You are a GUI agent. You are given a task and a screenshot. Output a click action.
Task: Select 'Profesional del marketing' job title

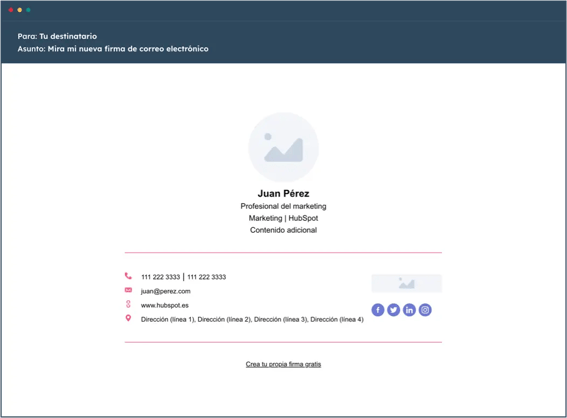[x=284, y=206]
